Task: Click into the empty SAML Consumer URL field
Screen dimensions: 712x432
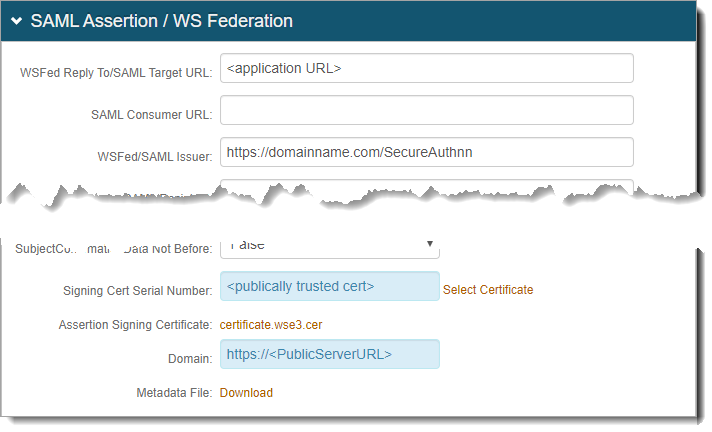Action: pyautogui.click(x=426, y=111)
